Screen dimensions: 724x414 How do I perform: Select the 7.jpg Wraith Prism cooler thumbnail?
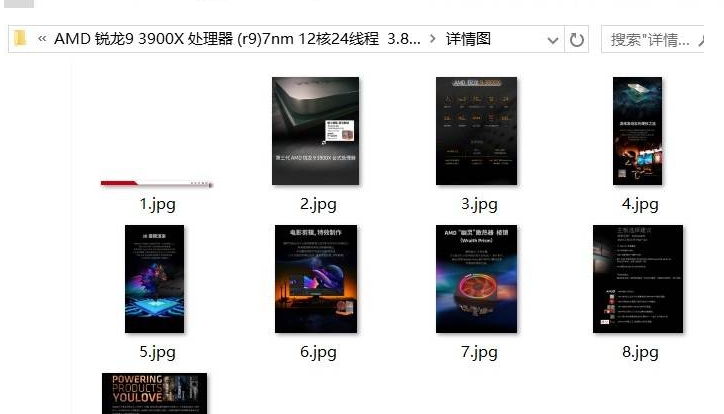(x=477, y=279)
